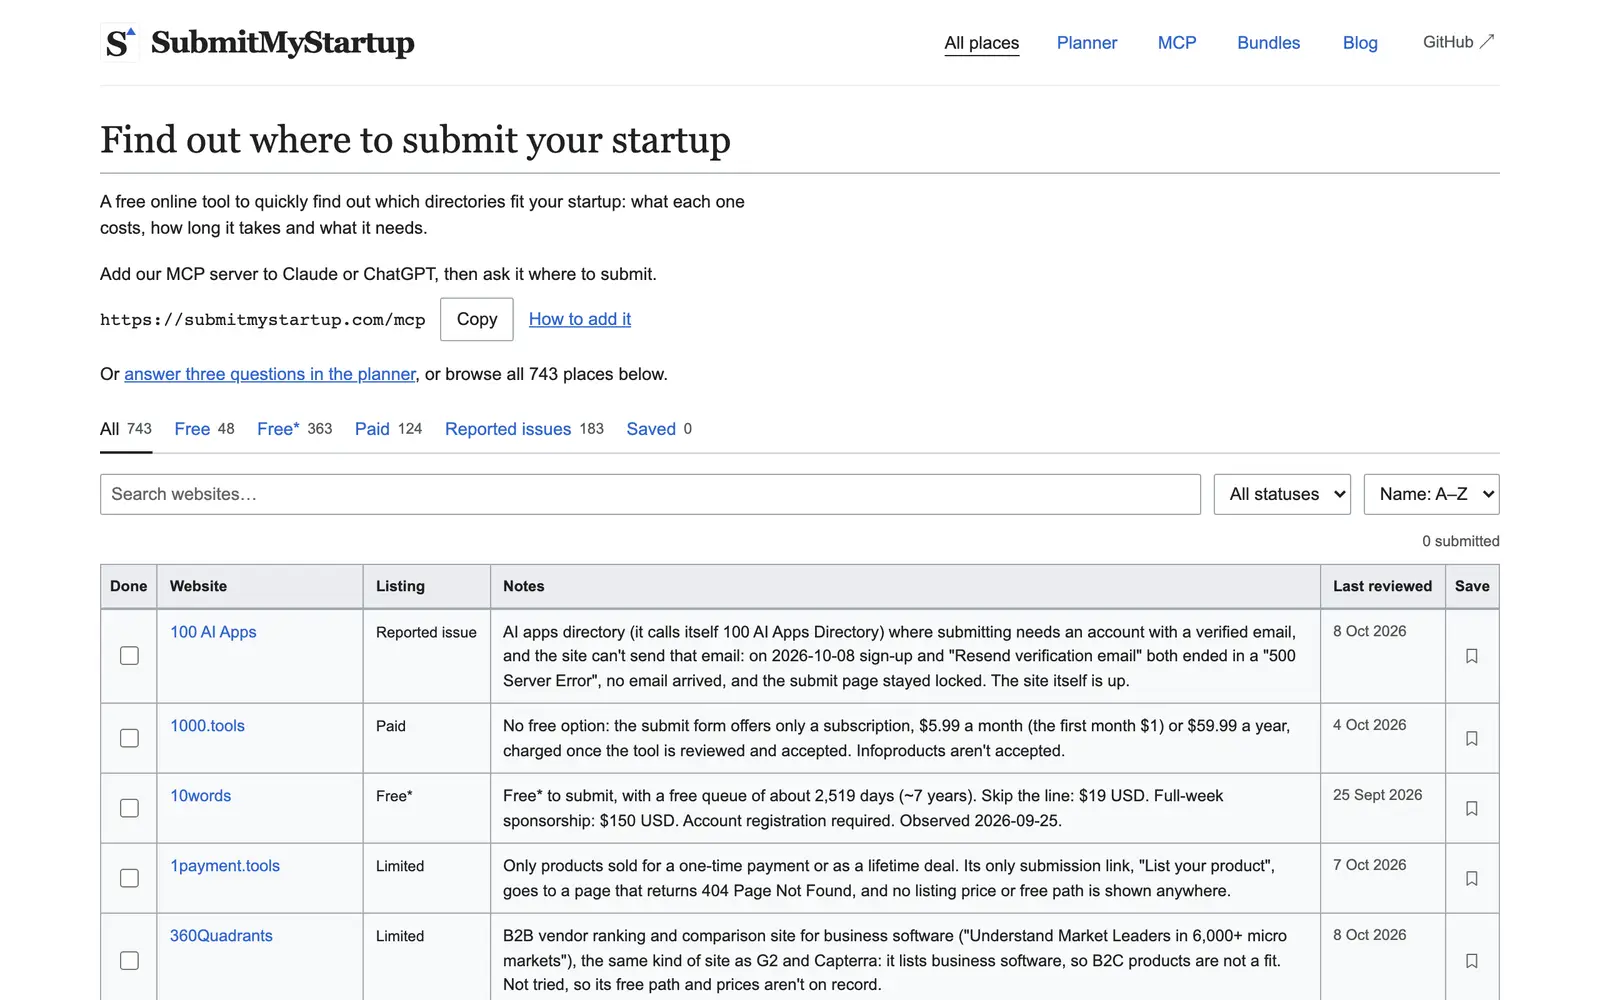The width and height of the screenshot is (1600, 1000).
Task: Switch to the Free 48 tab
Action: [204, 429]
